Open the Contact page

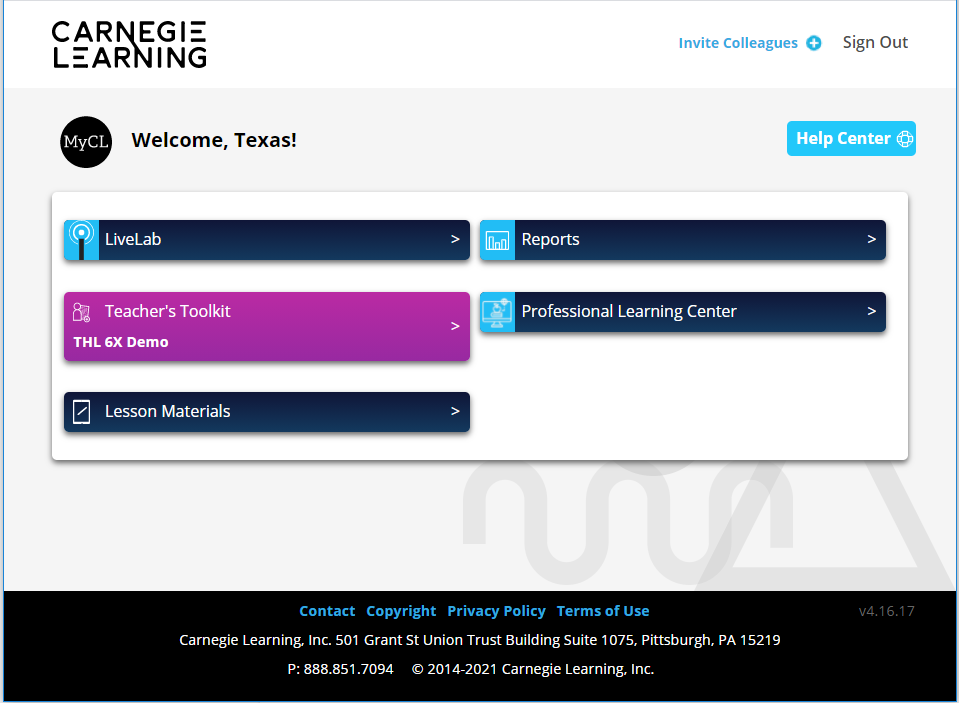click(x=327, y=610)
